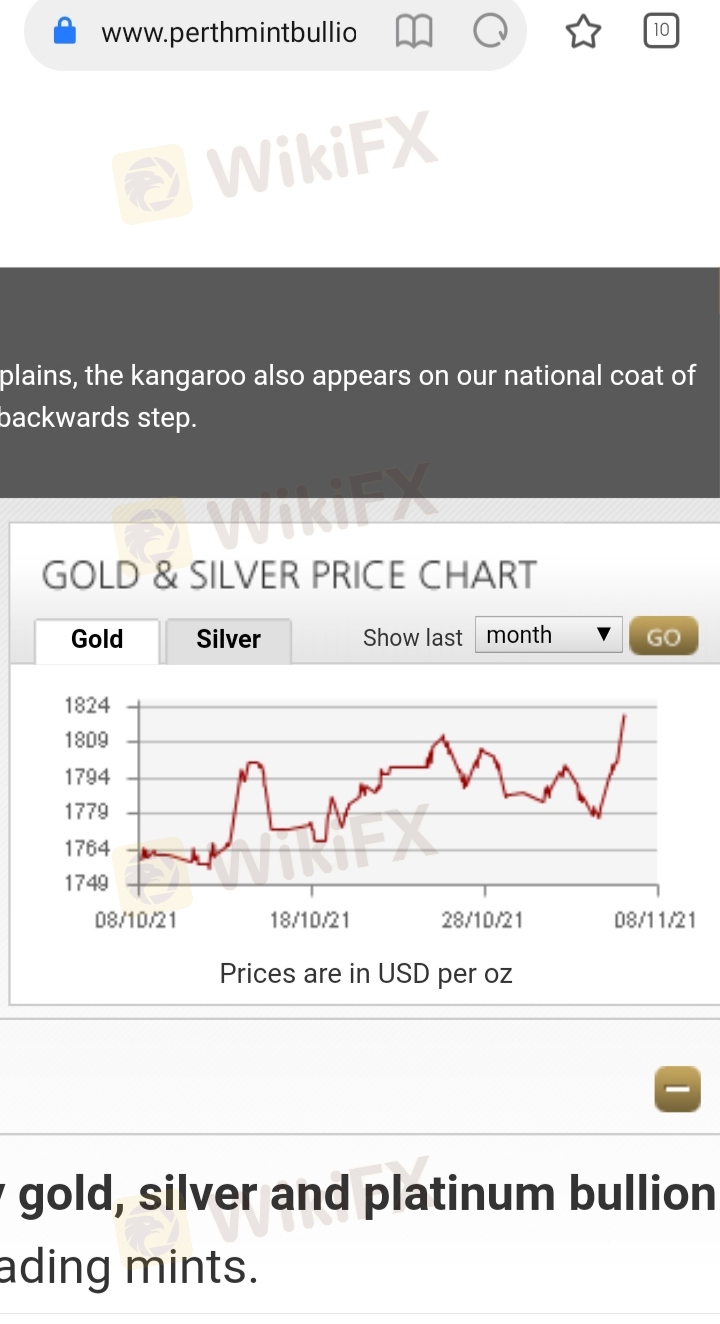Reload the page with the circular arrow icon

pos(490,32)
